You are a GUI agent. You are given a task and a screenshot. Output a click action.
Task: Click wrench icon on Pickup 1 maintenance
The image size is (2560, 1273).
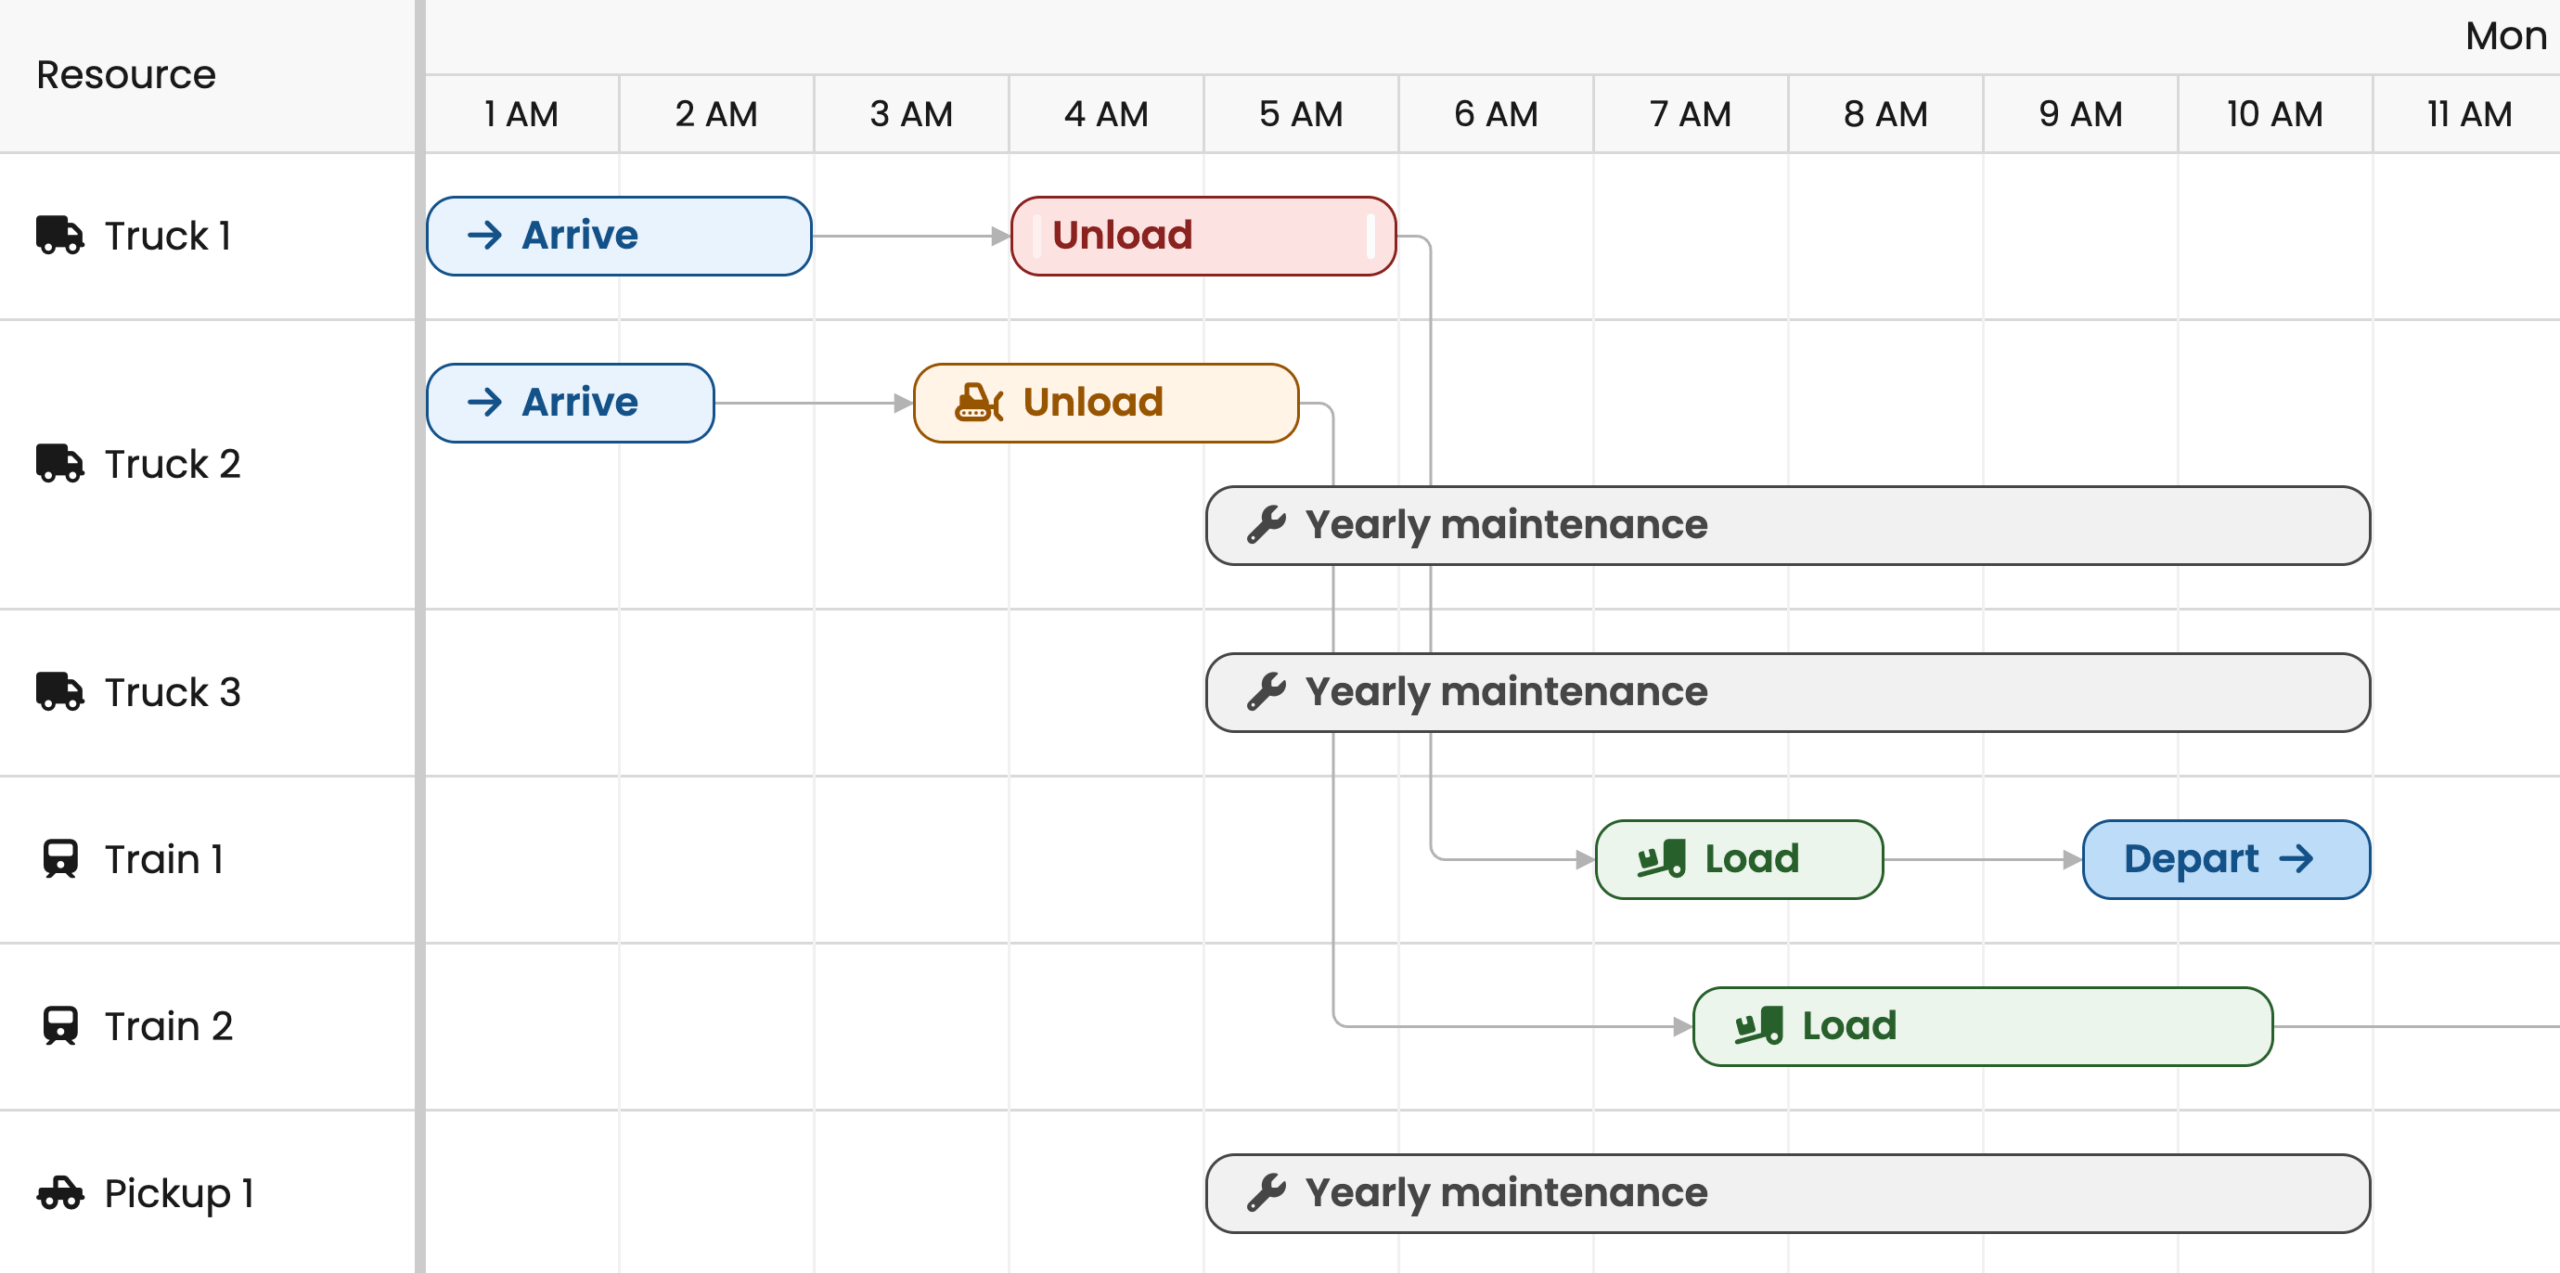click(1266, 1193)
